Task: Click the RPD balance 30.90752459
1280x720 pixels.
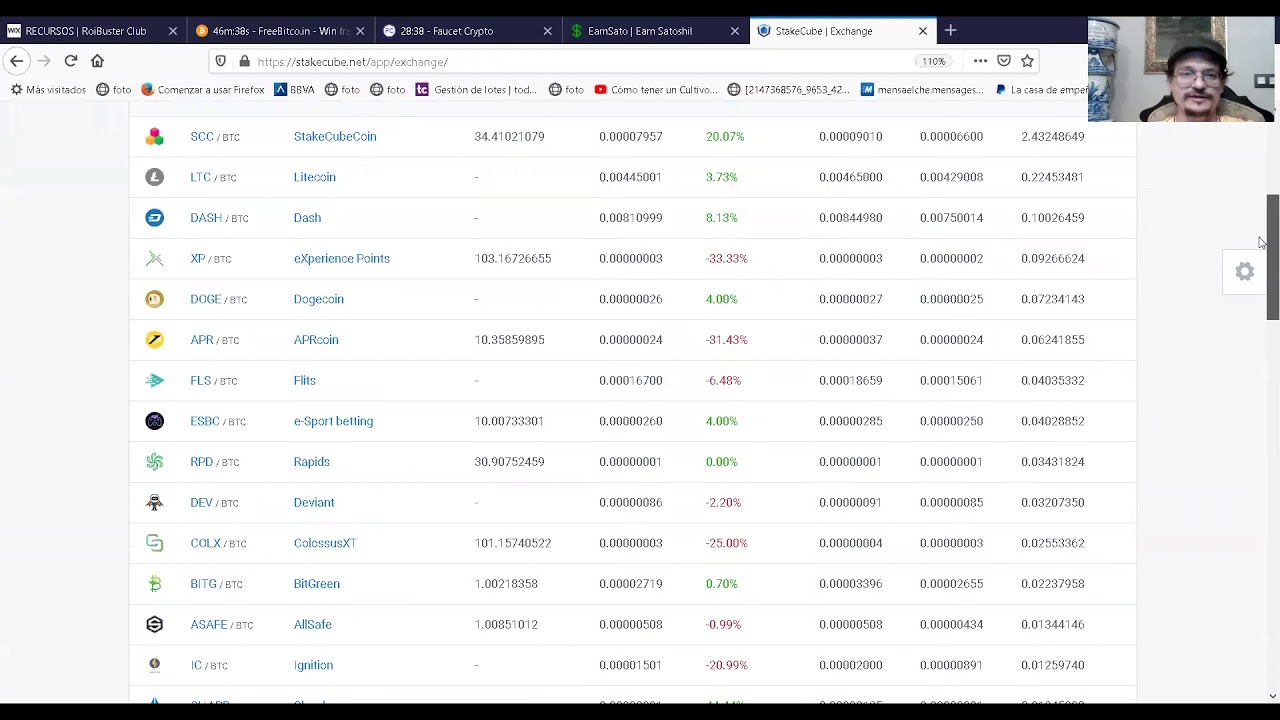Action: 509,462
